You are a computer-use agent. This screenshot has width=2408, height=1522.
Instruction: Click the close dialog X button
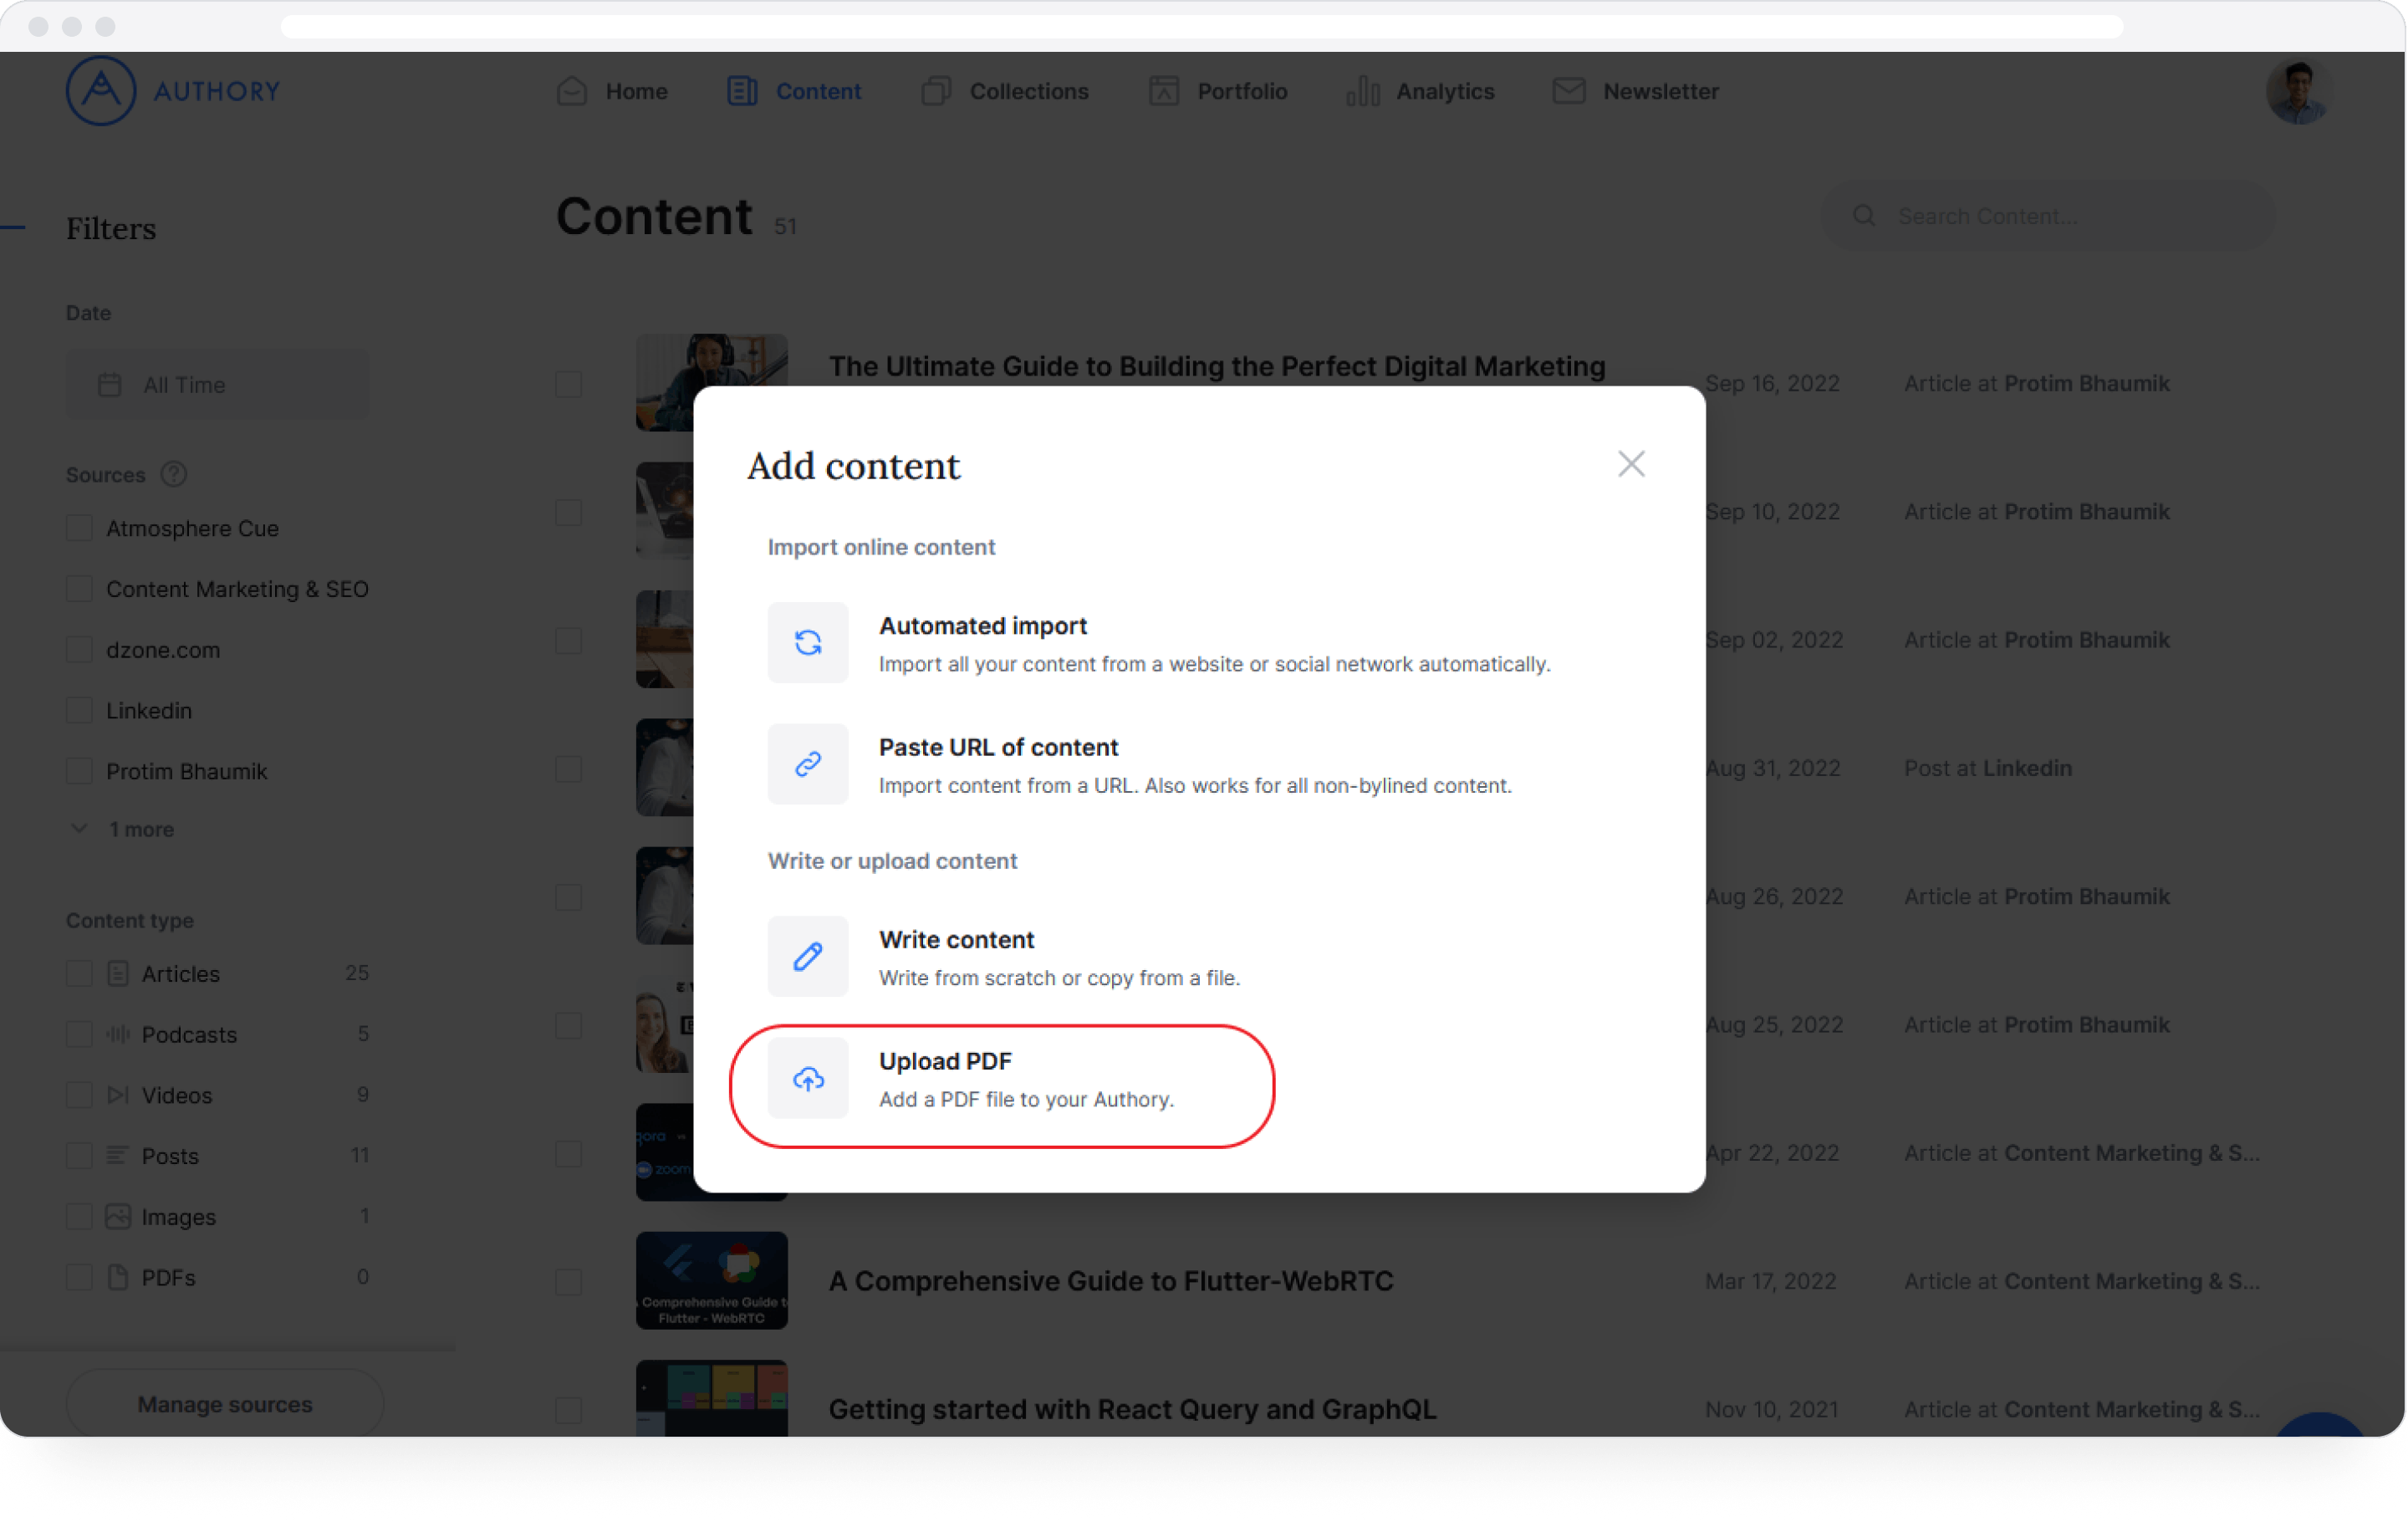(x=1628, y=463)
